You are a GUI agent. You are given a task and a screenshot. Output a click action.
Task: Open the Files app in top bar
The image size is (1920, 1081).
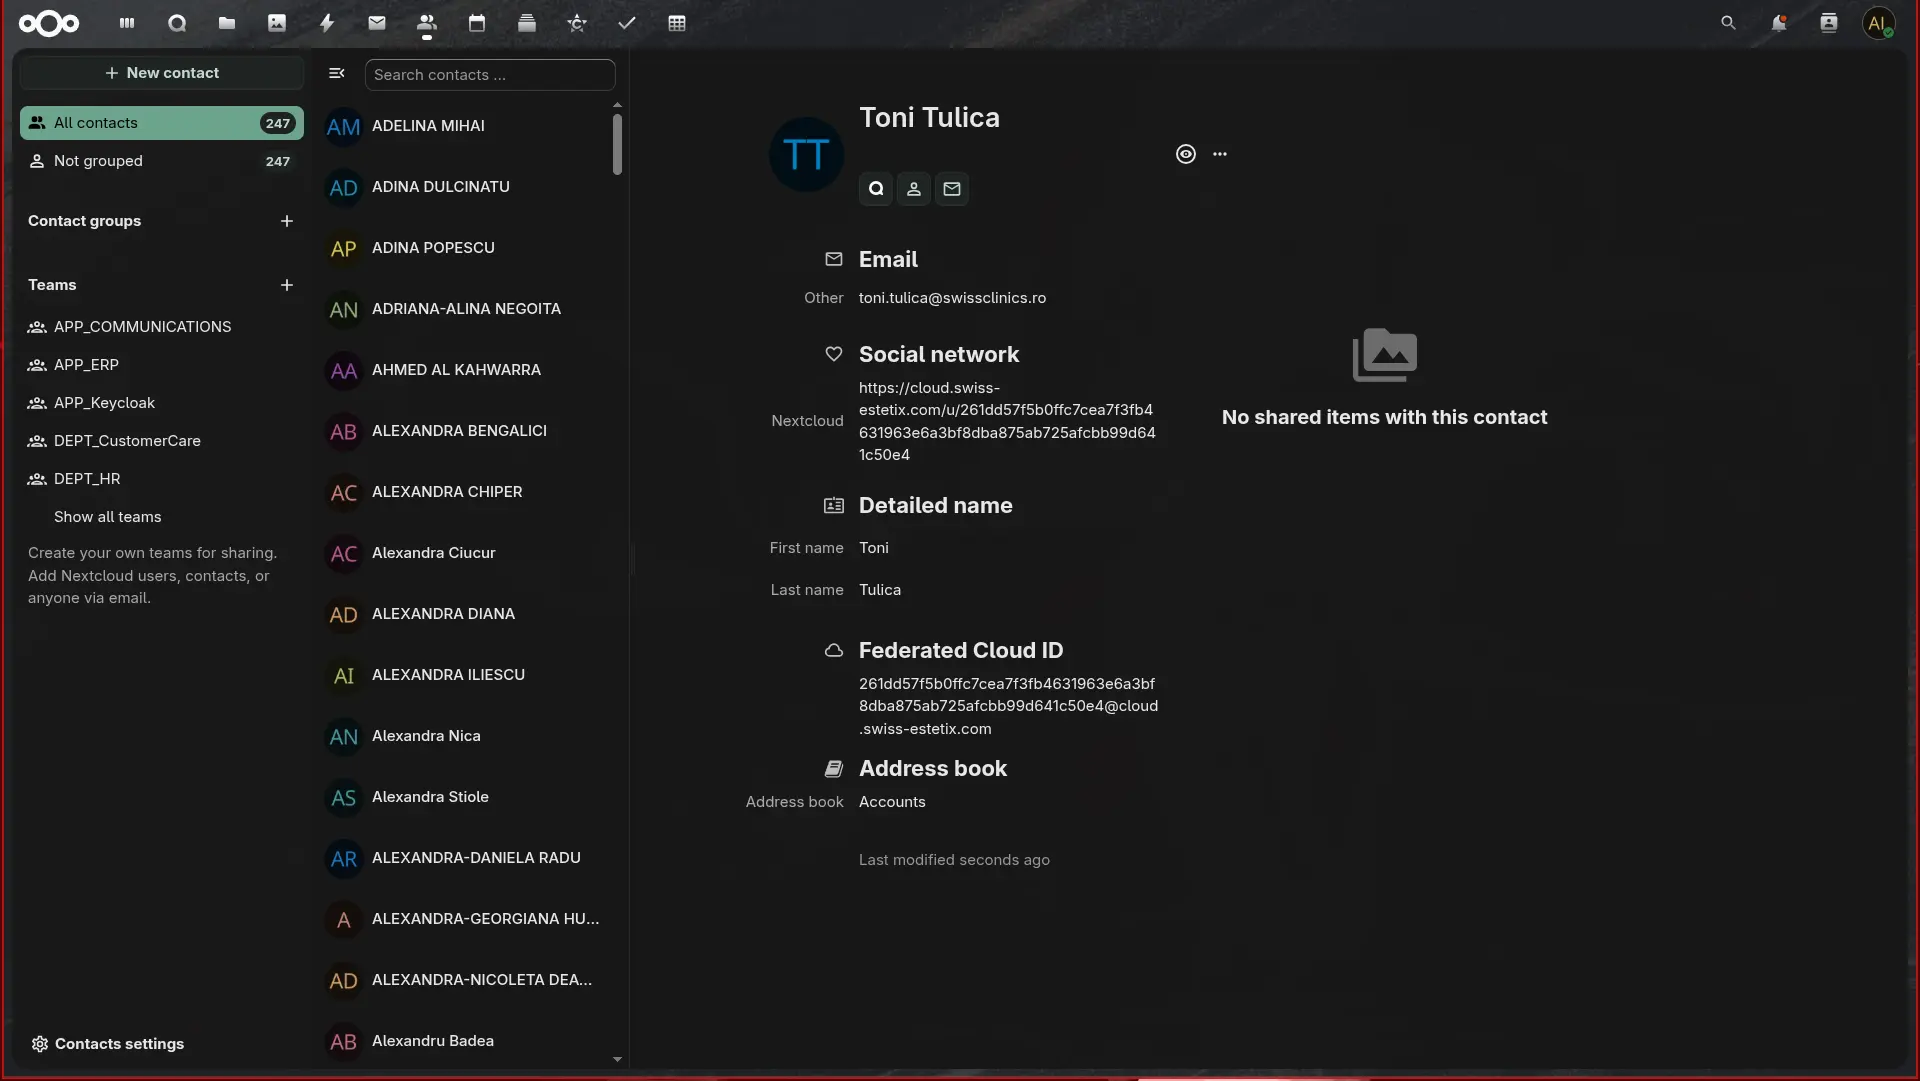pos(227,23)
